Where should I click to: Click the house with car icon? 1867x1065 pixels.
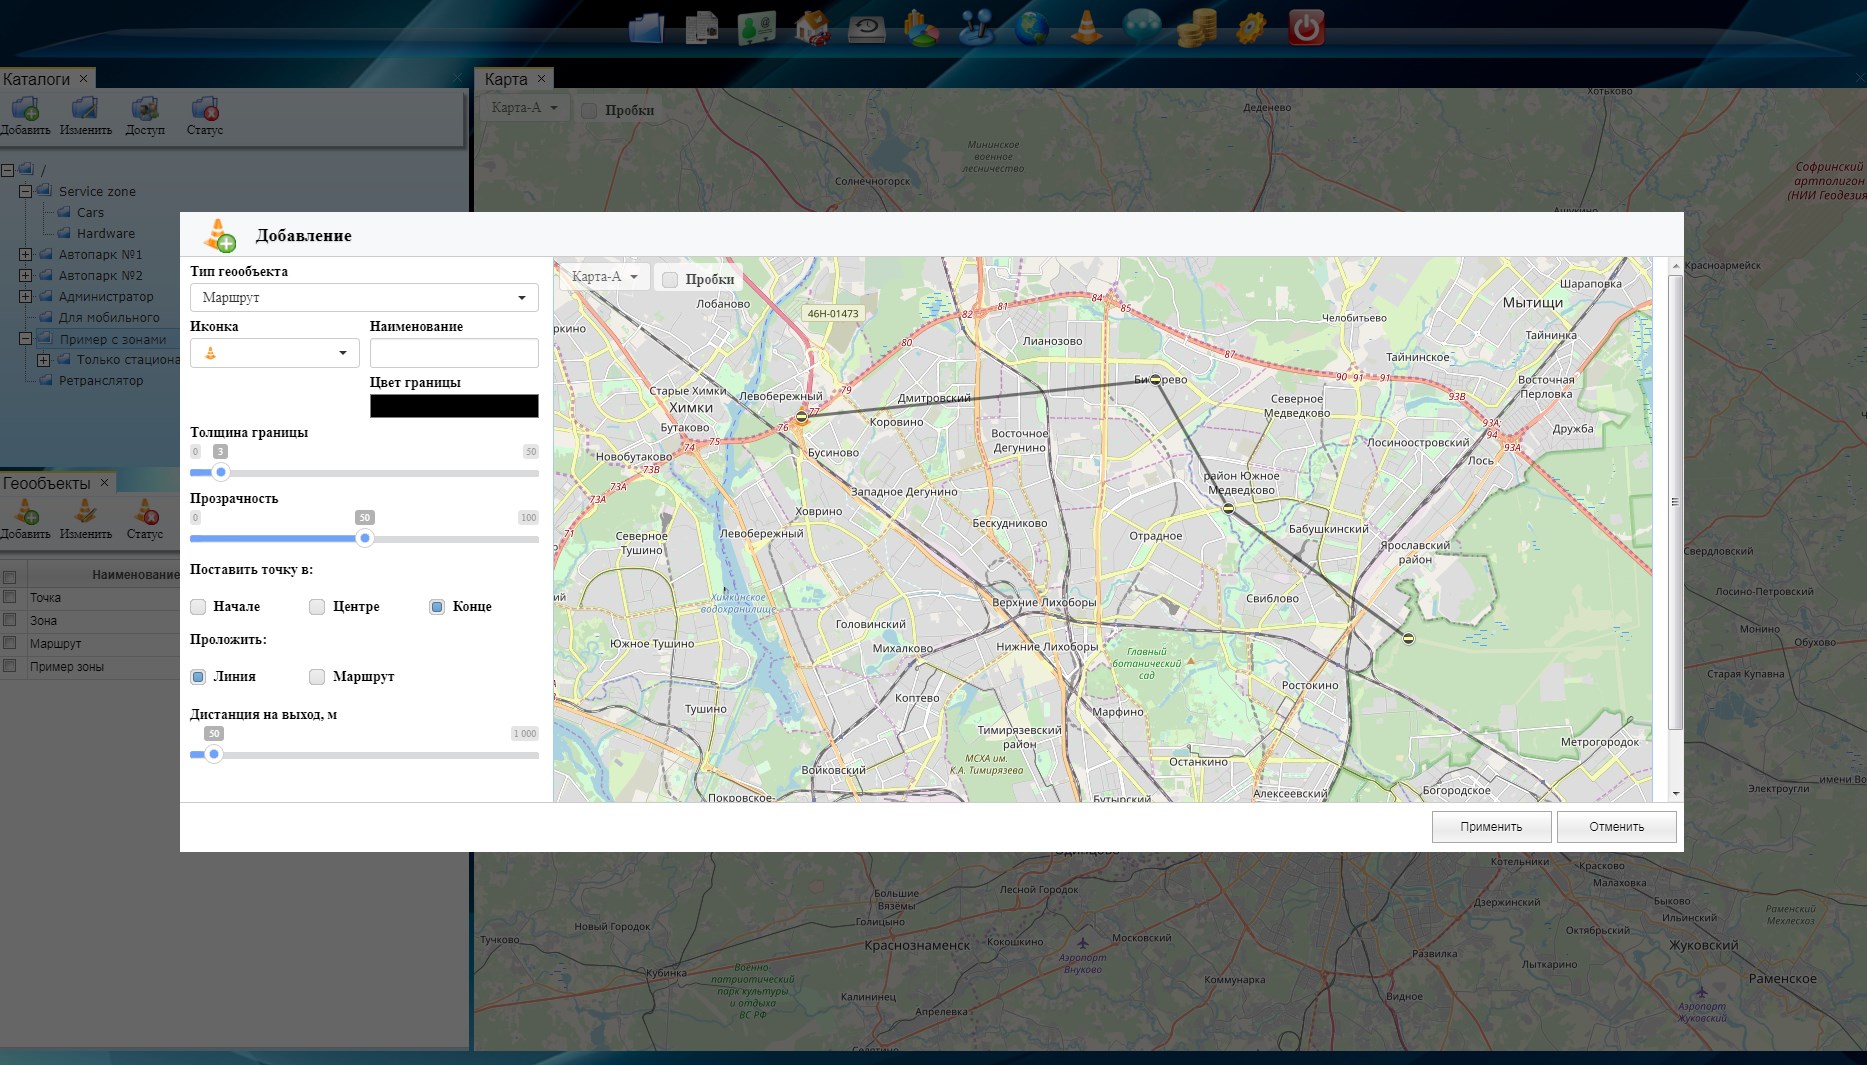[x=811, y=27]
